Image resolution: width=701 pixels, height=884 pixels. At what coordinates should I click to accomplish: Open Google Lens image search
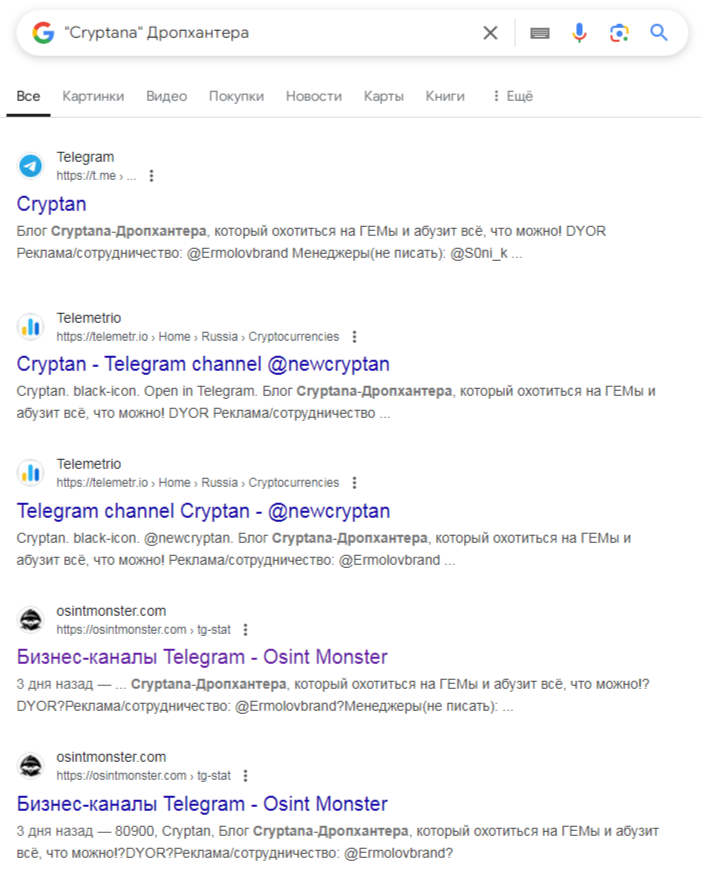(619, 33)
